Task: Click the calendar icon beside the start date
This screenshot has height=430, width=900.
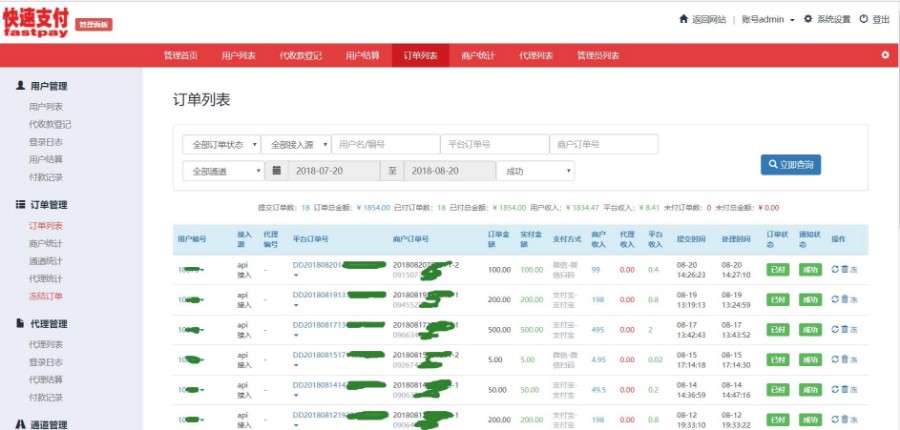Action: (276, 171)
